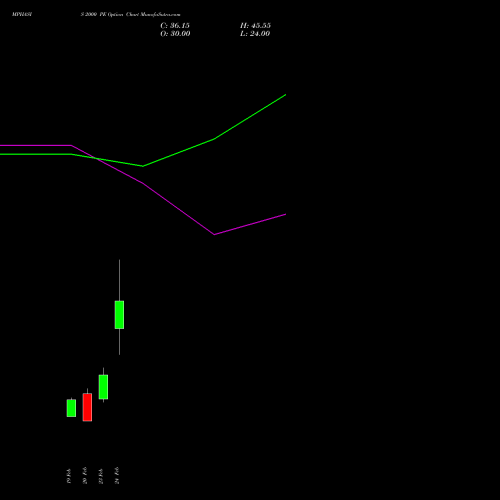Select the tallest green candlestick body
The width and height of the screenshot is (500, 500).
119,315
